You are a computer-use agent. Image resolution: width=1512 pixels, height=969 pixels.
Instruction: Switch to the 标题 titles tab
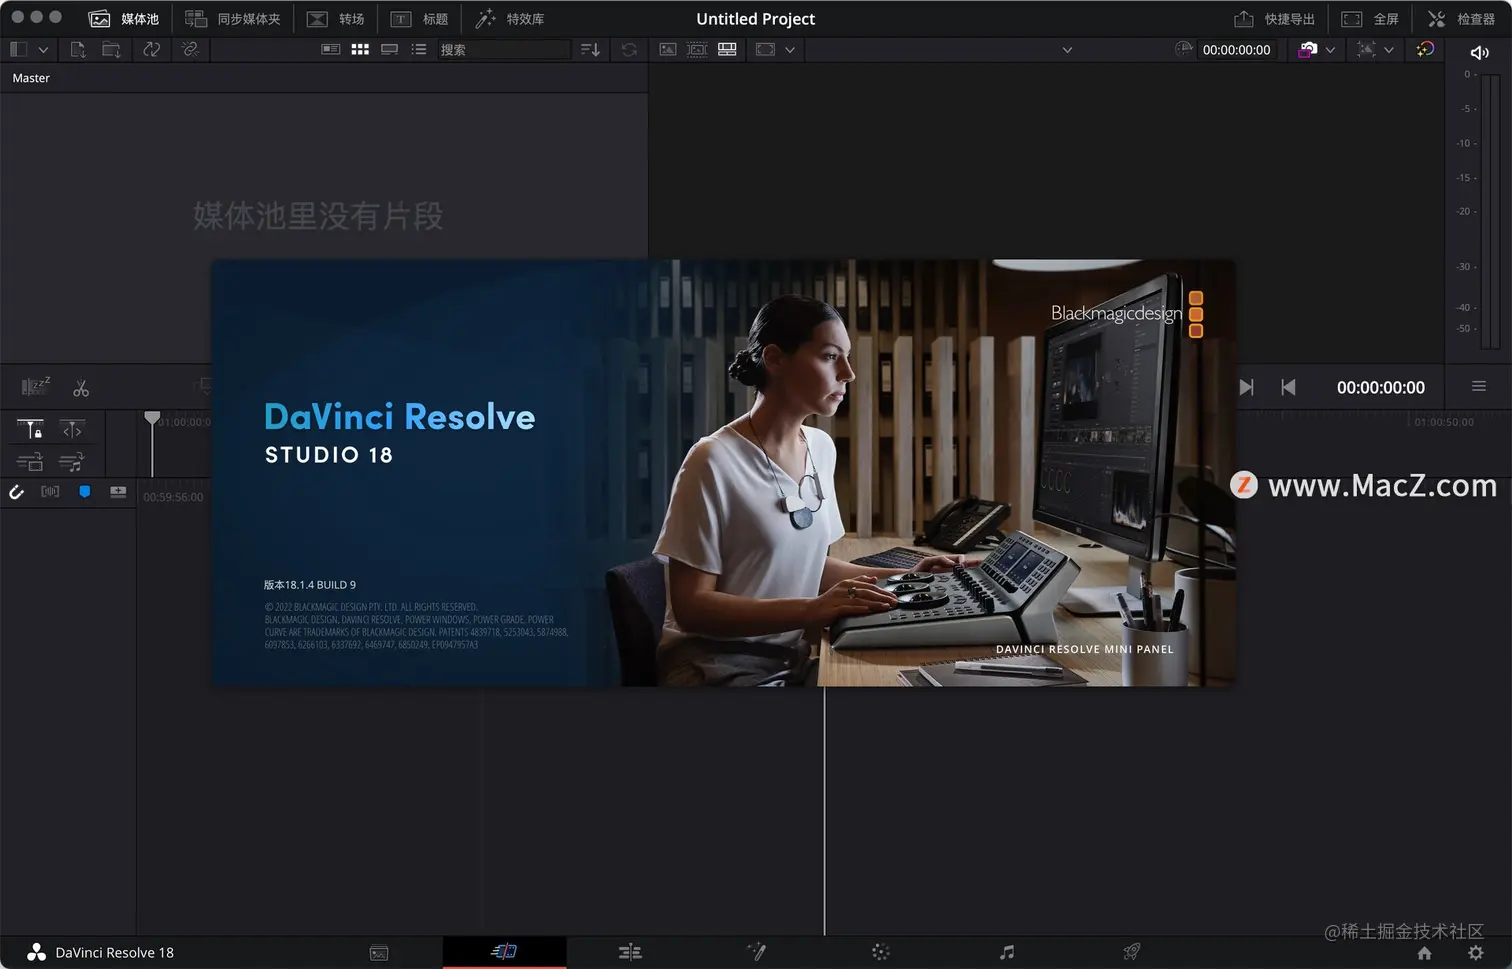coord(419,19)
